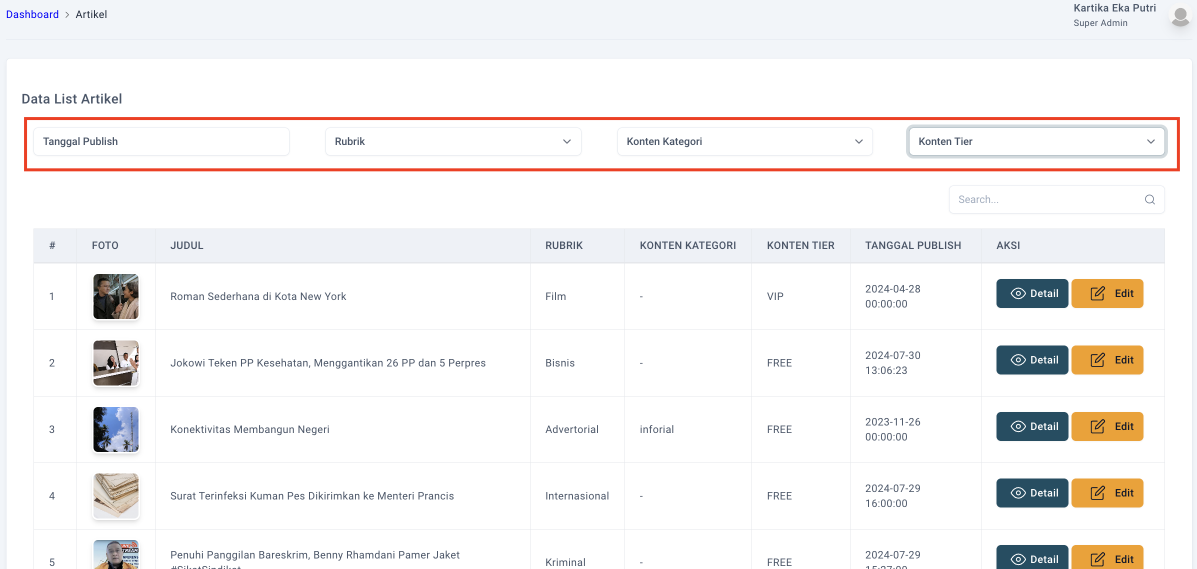Open Detail for Konektivitas Membangun Negeri
This screenshot has height=569, width=1197.
click(1032, 426)
